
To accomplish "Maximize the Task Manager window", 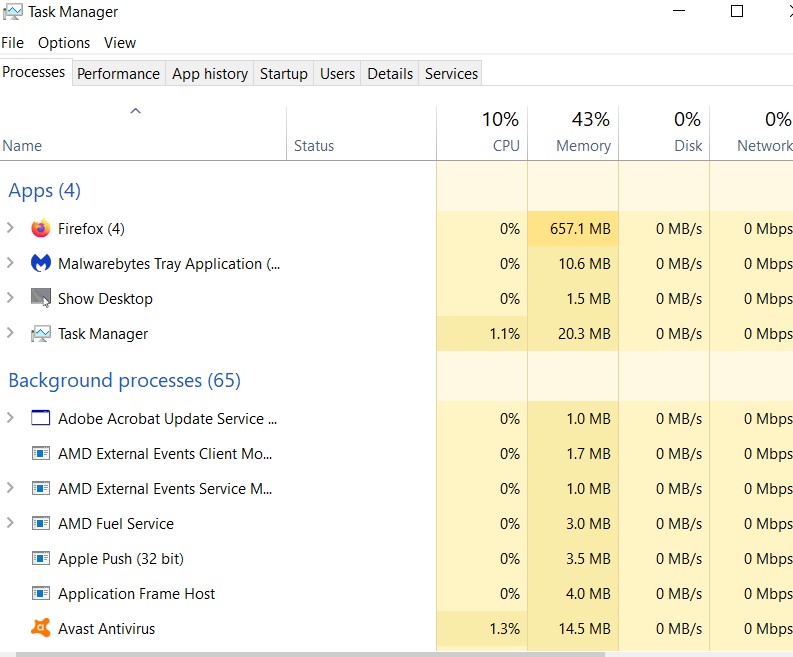I will click(737, 11).
